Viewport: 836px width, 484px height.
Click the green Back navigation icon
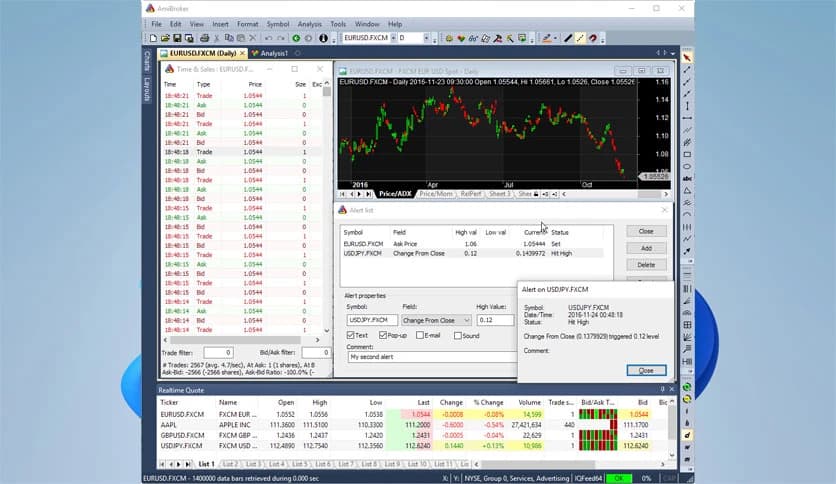[x=296, y=38]
